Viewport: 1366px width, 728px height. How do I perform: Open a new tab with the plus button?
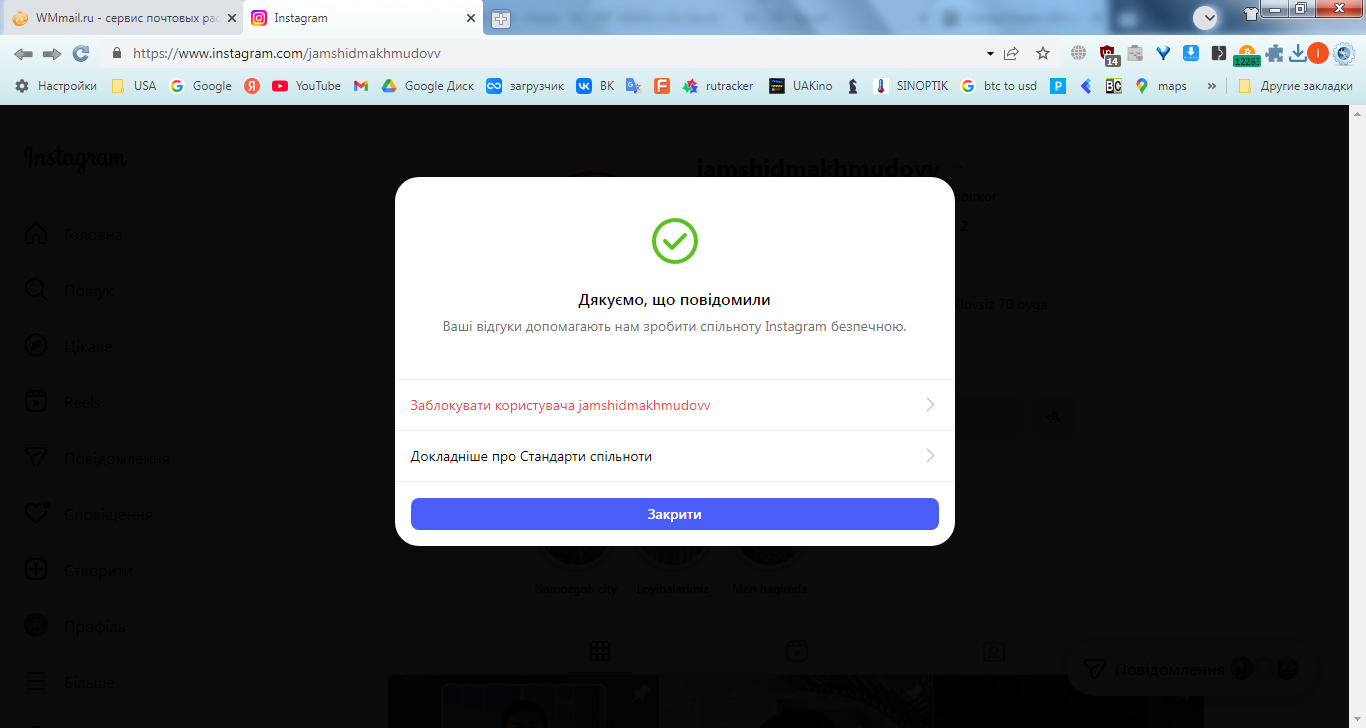pyautogui.click(x=501, y=18)
